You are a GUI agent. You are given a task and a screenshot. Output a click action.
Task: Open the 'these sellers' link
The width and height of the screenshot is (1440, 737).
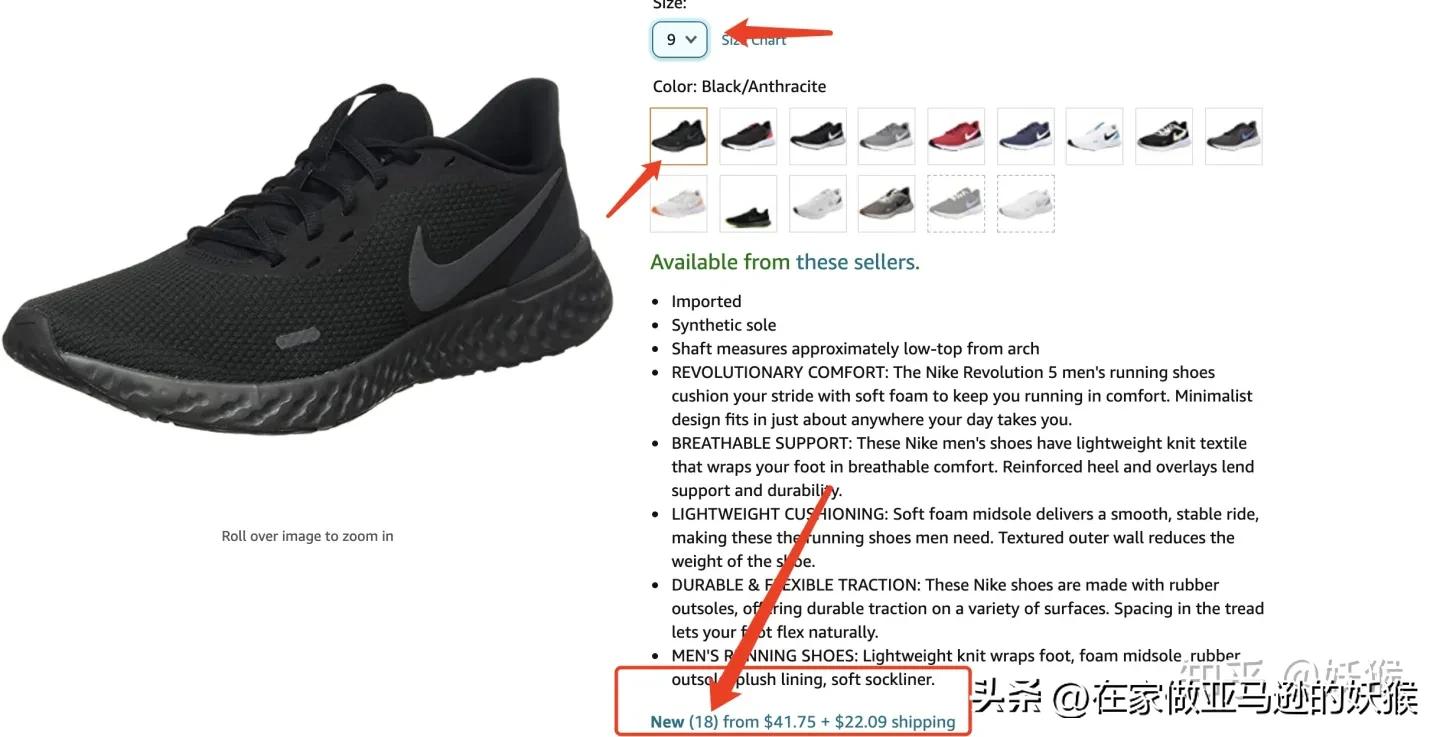tap(858, 262)
